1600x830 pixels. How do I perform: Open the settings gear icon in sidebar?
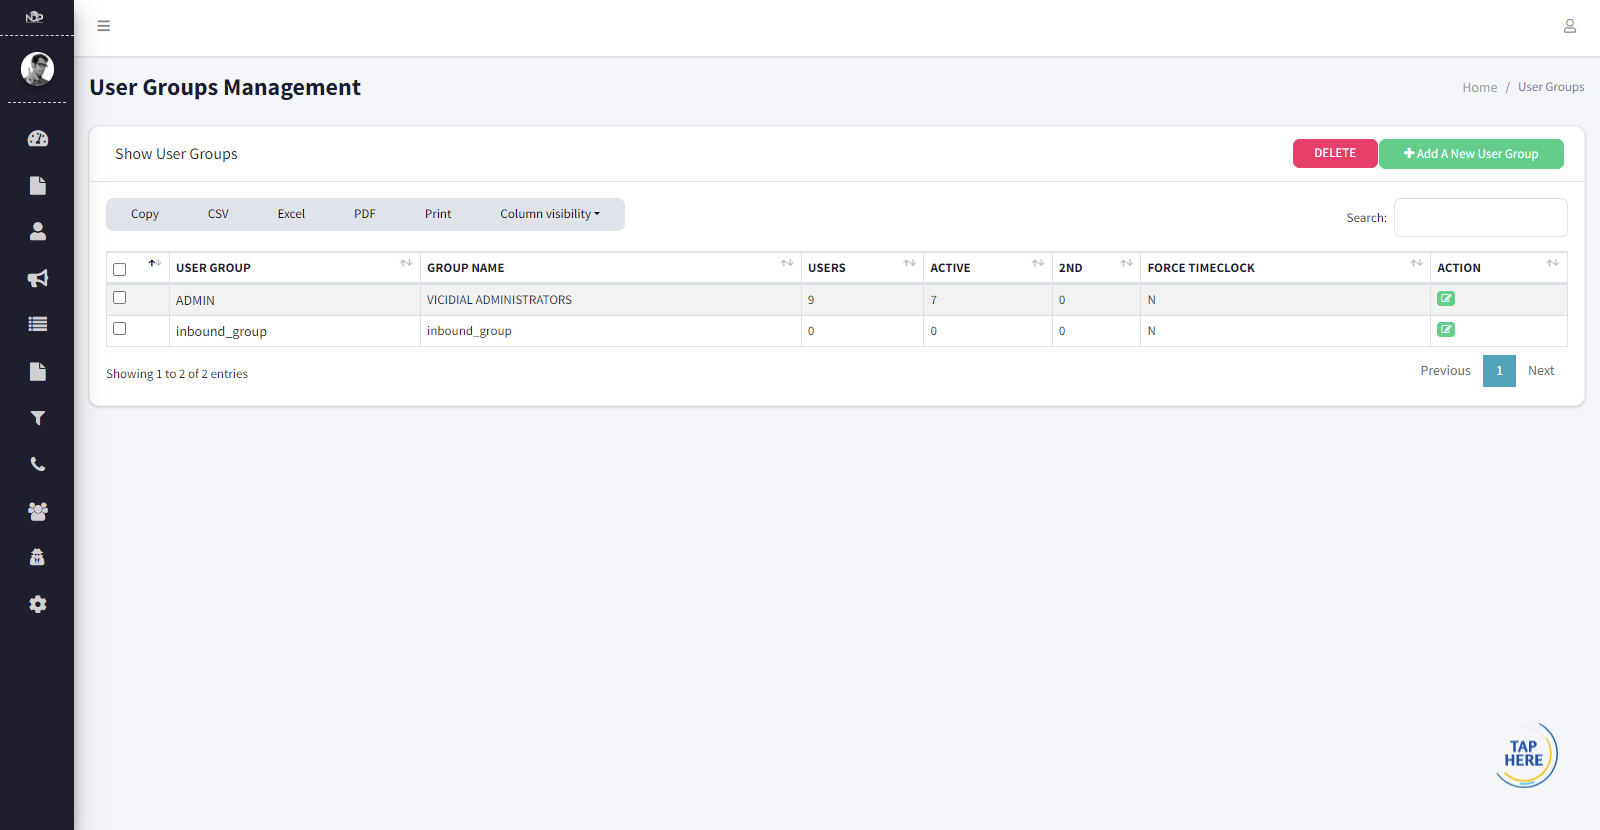[x=38, y=604]
